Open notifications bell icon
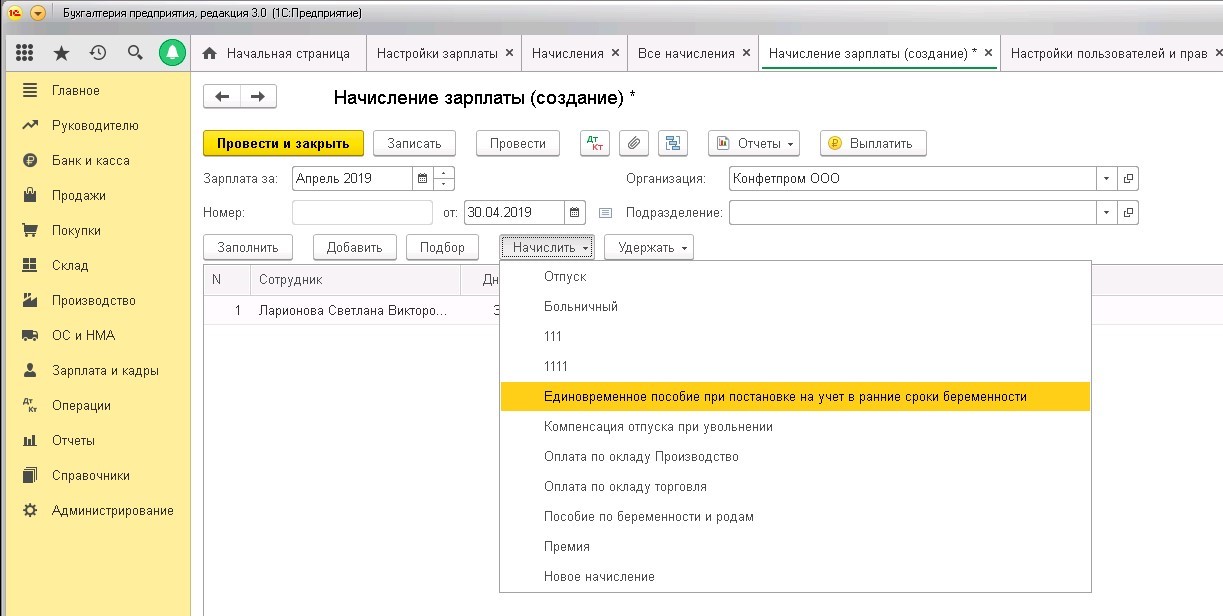Viewport: 1223px width, 616px height. click(172, 53)
